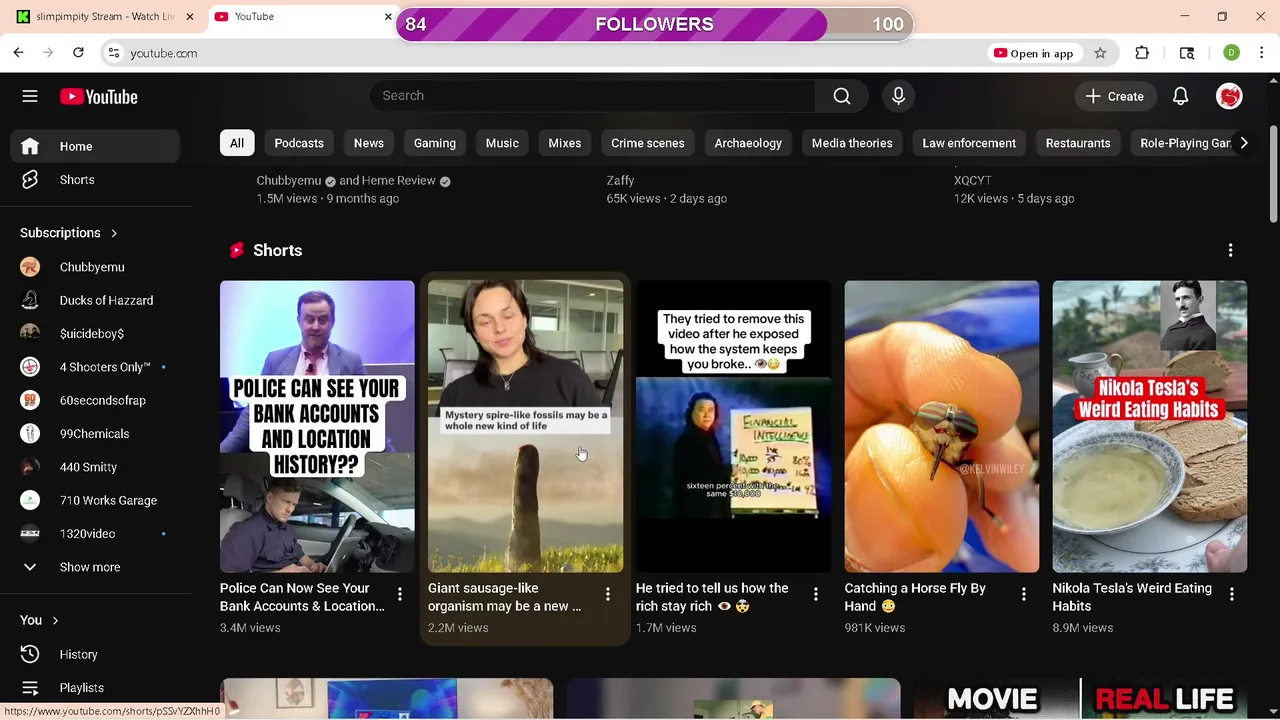Open the notifications bell
This screenshot has height=720, width=1280.
tap(1180, 96)
